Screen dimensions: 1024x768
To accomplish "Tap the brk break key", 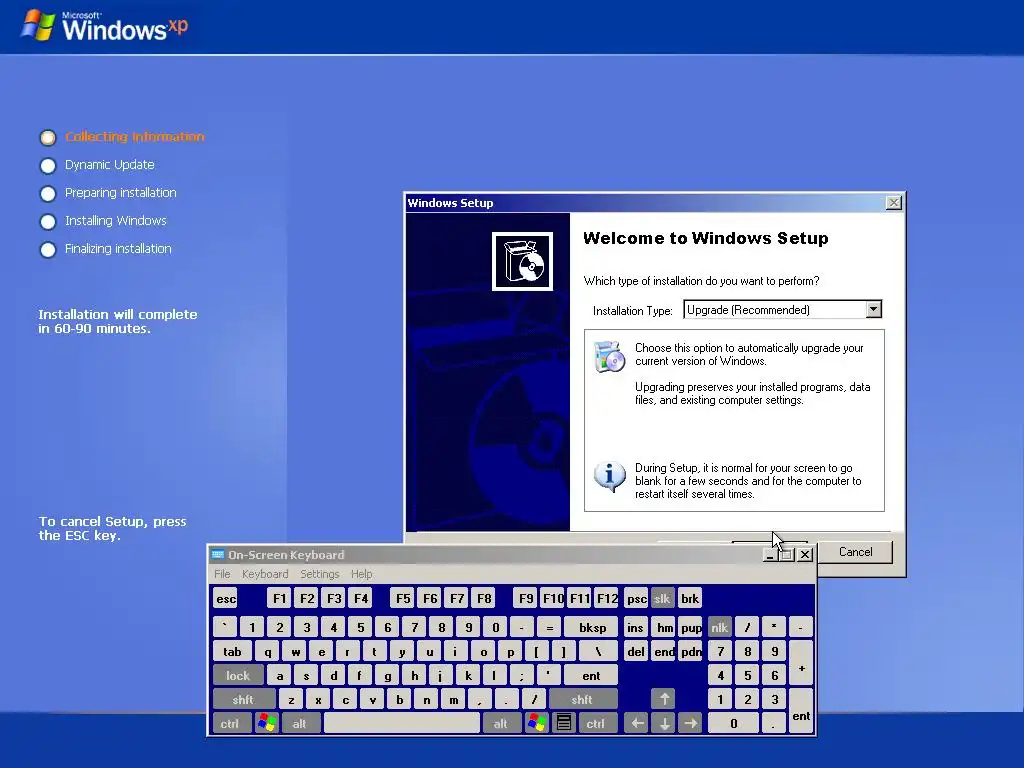I will 690,599.
